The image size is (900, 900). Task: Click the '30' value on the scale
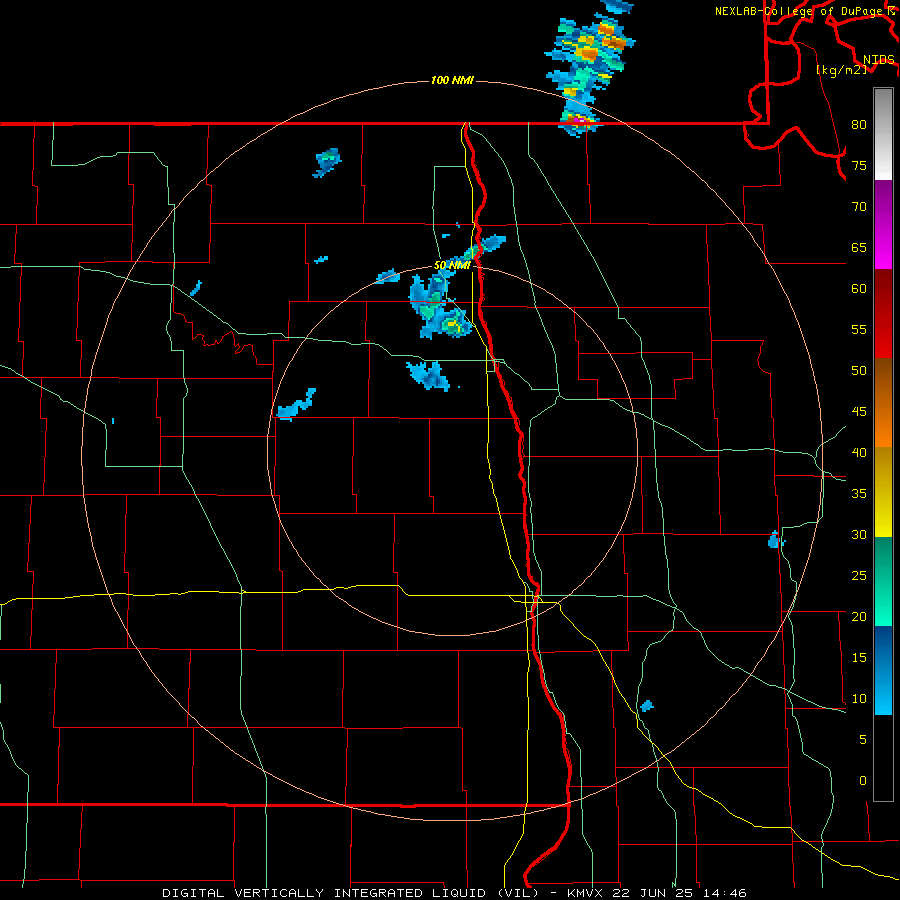pos(859,534)
